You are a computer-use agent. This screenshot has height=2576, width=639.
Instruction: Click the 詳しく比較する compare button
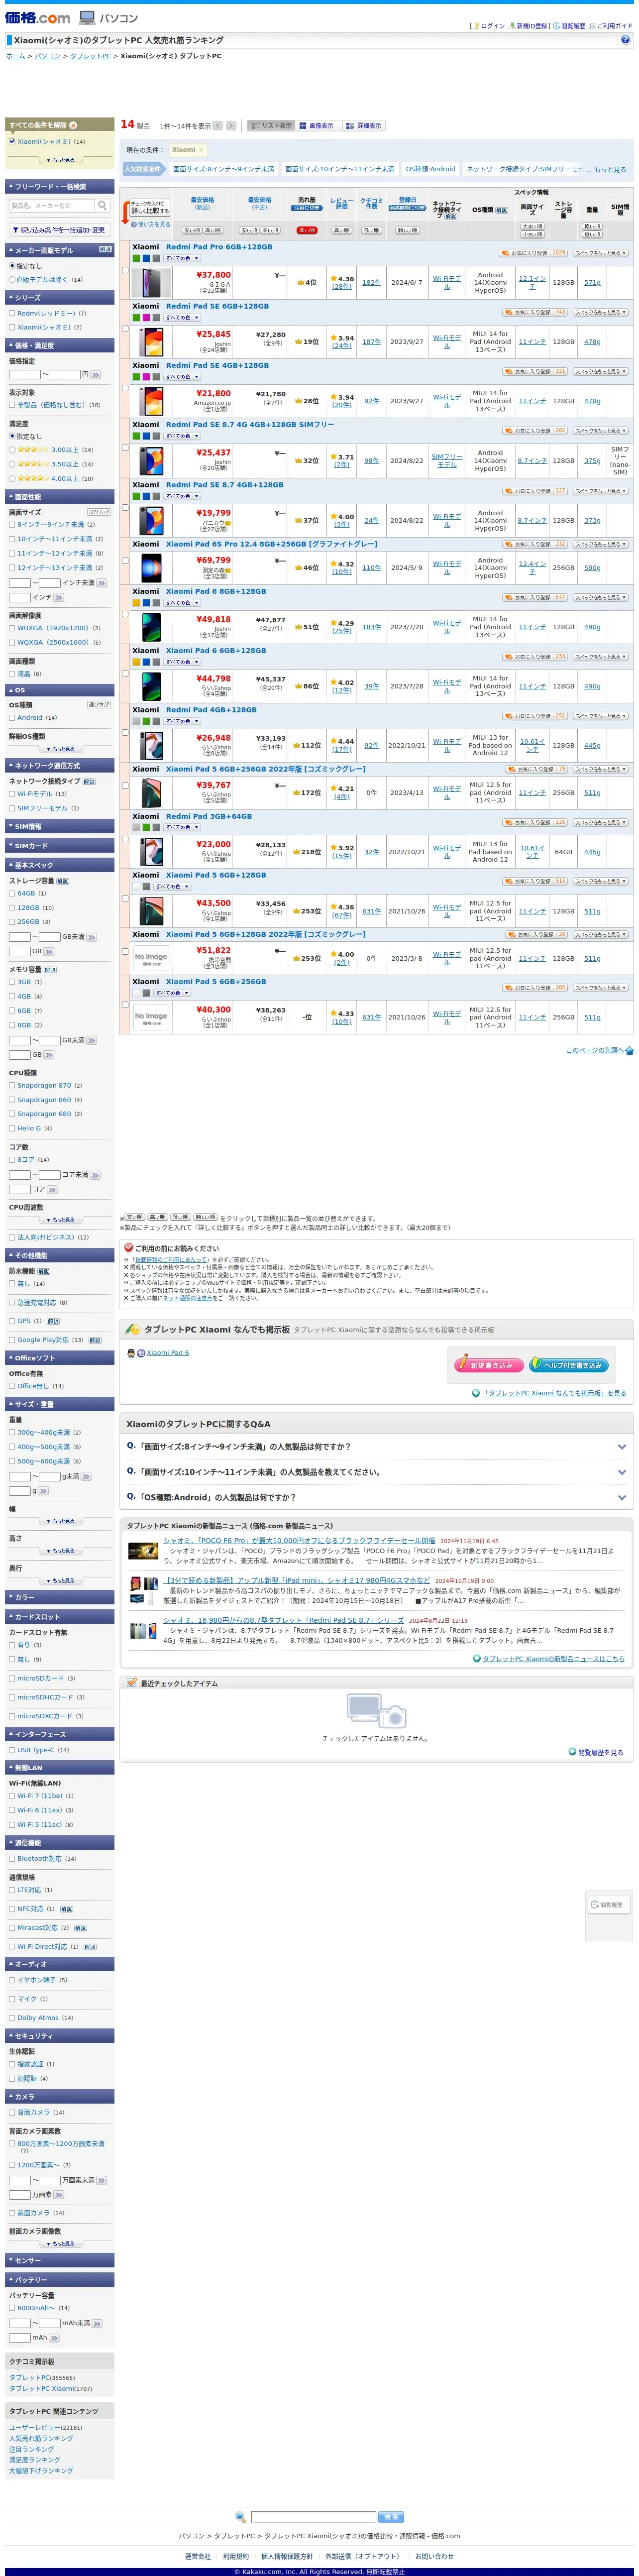pos(149,208)
